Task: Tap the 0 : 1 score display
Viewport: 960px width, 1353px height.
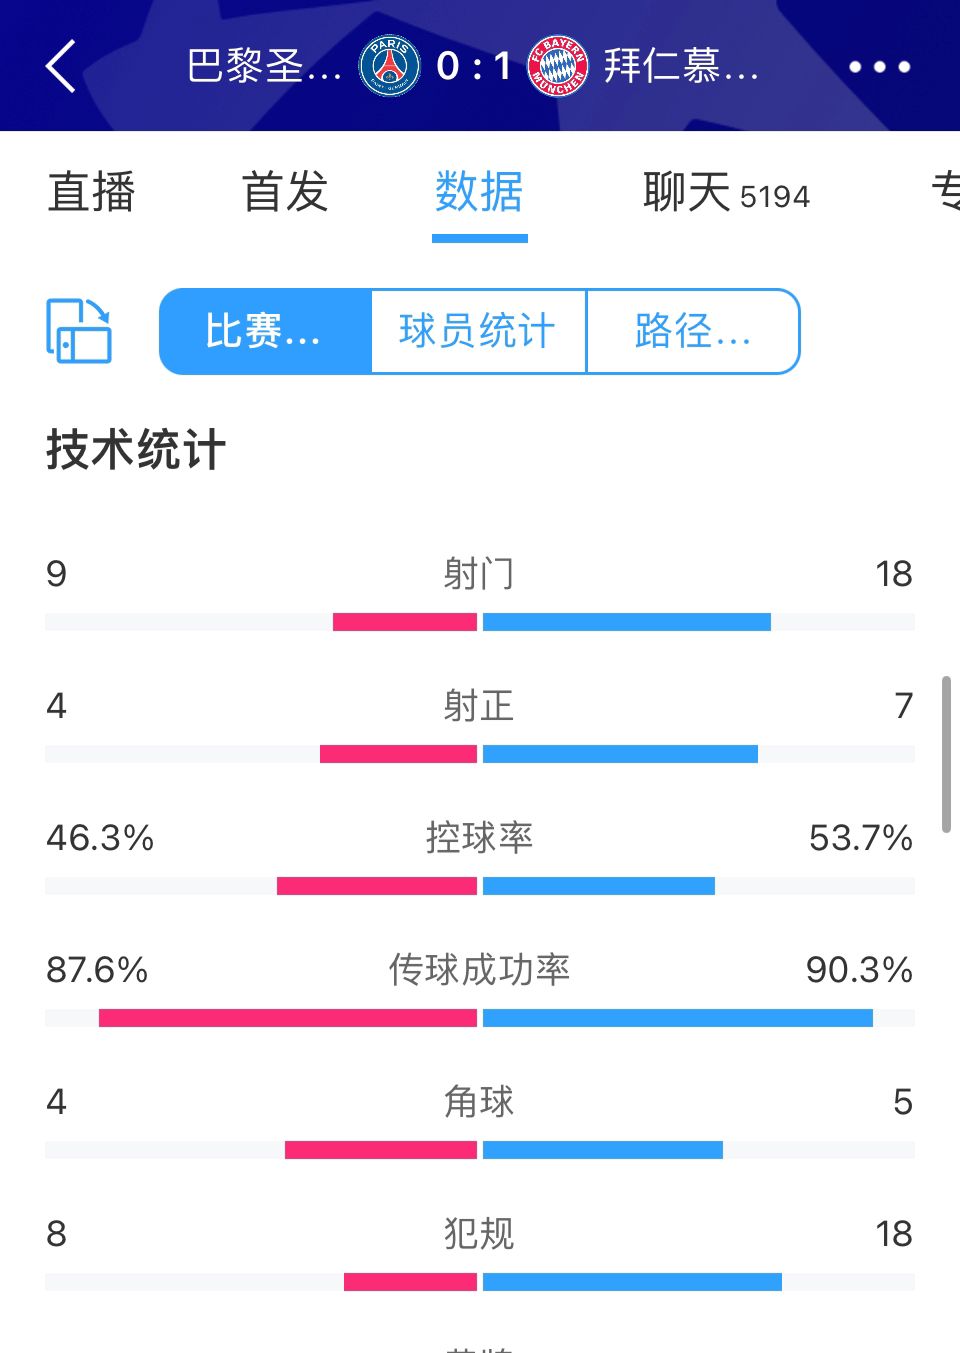Action: click(474, 66)
